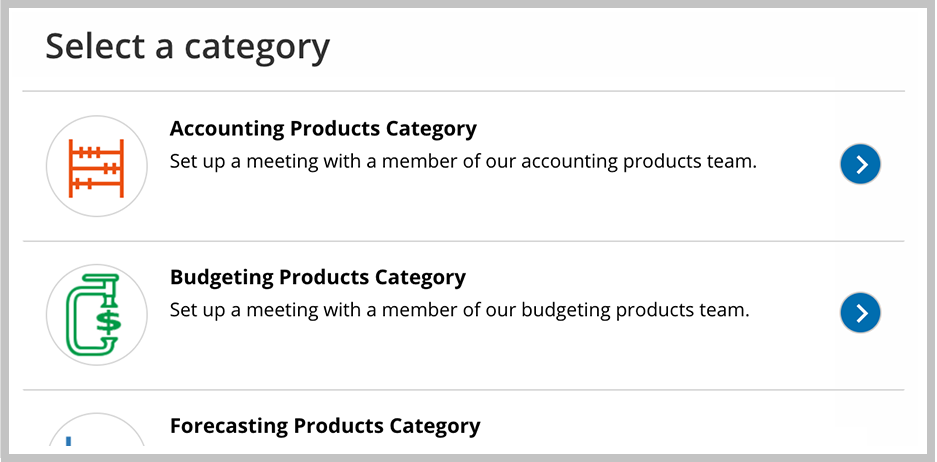Open Accounting Products via blue arrow button
937x462 pixels.
860,164
